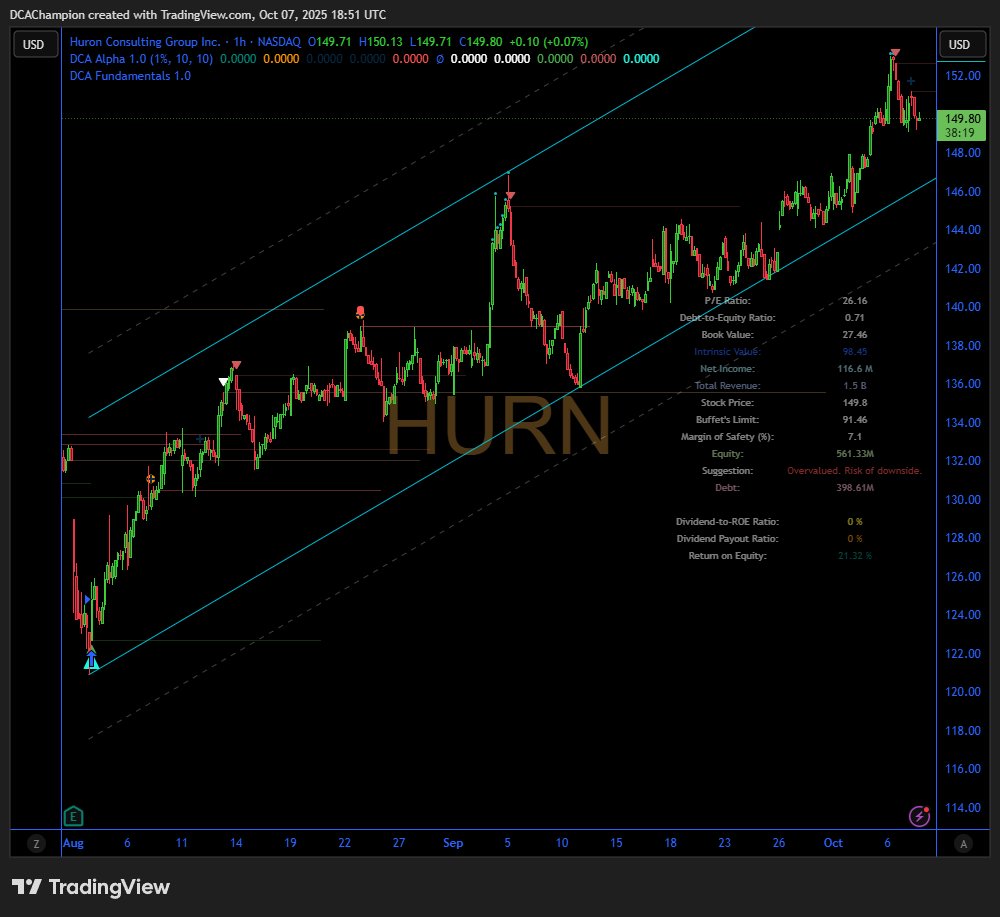This screenshot has height=917, width=1000.
Task: Click the NASDAQ exchange label in the legend
Action: tap(279, 41)
